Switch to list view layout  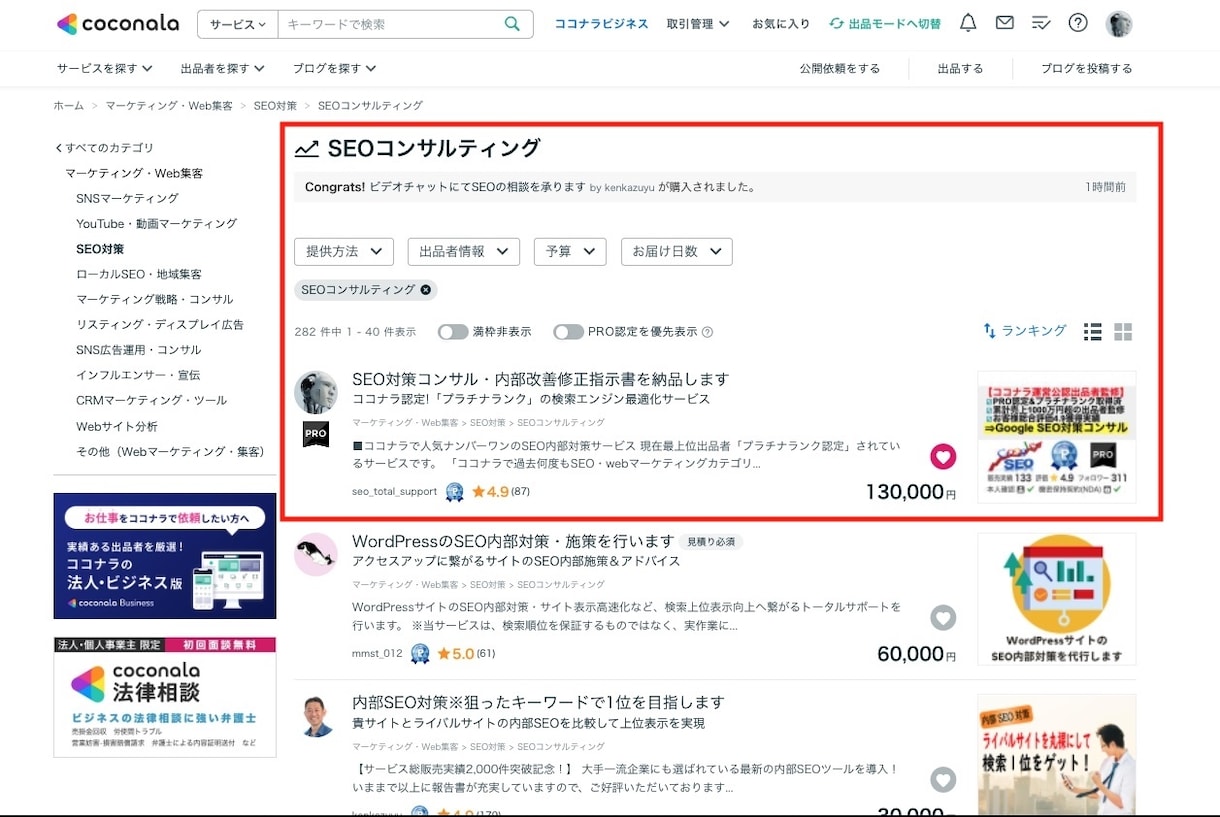[1093, 332]
